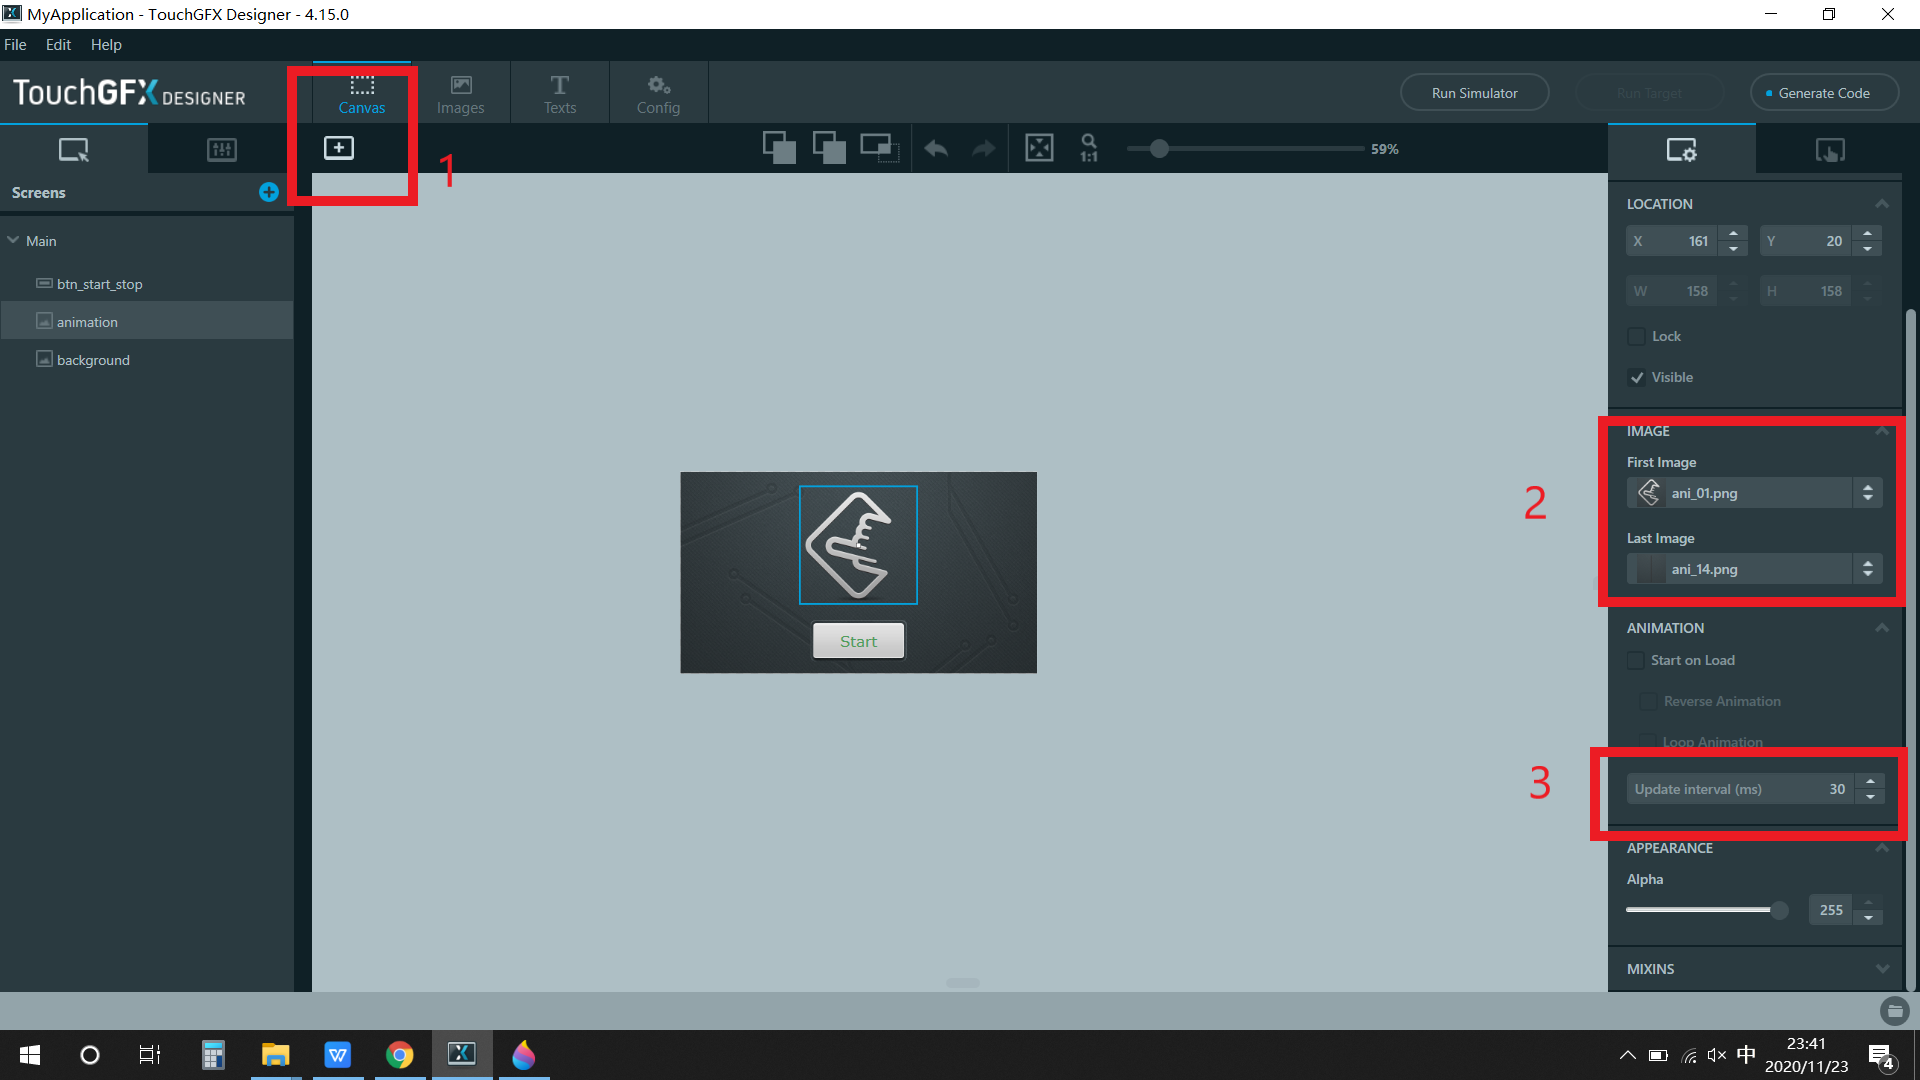The width and height of the screenshot is (1920, 1080).
Task: Open the Edit menu
Action: pos(58,45)
